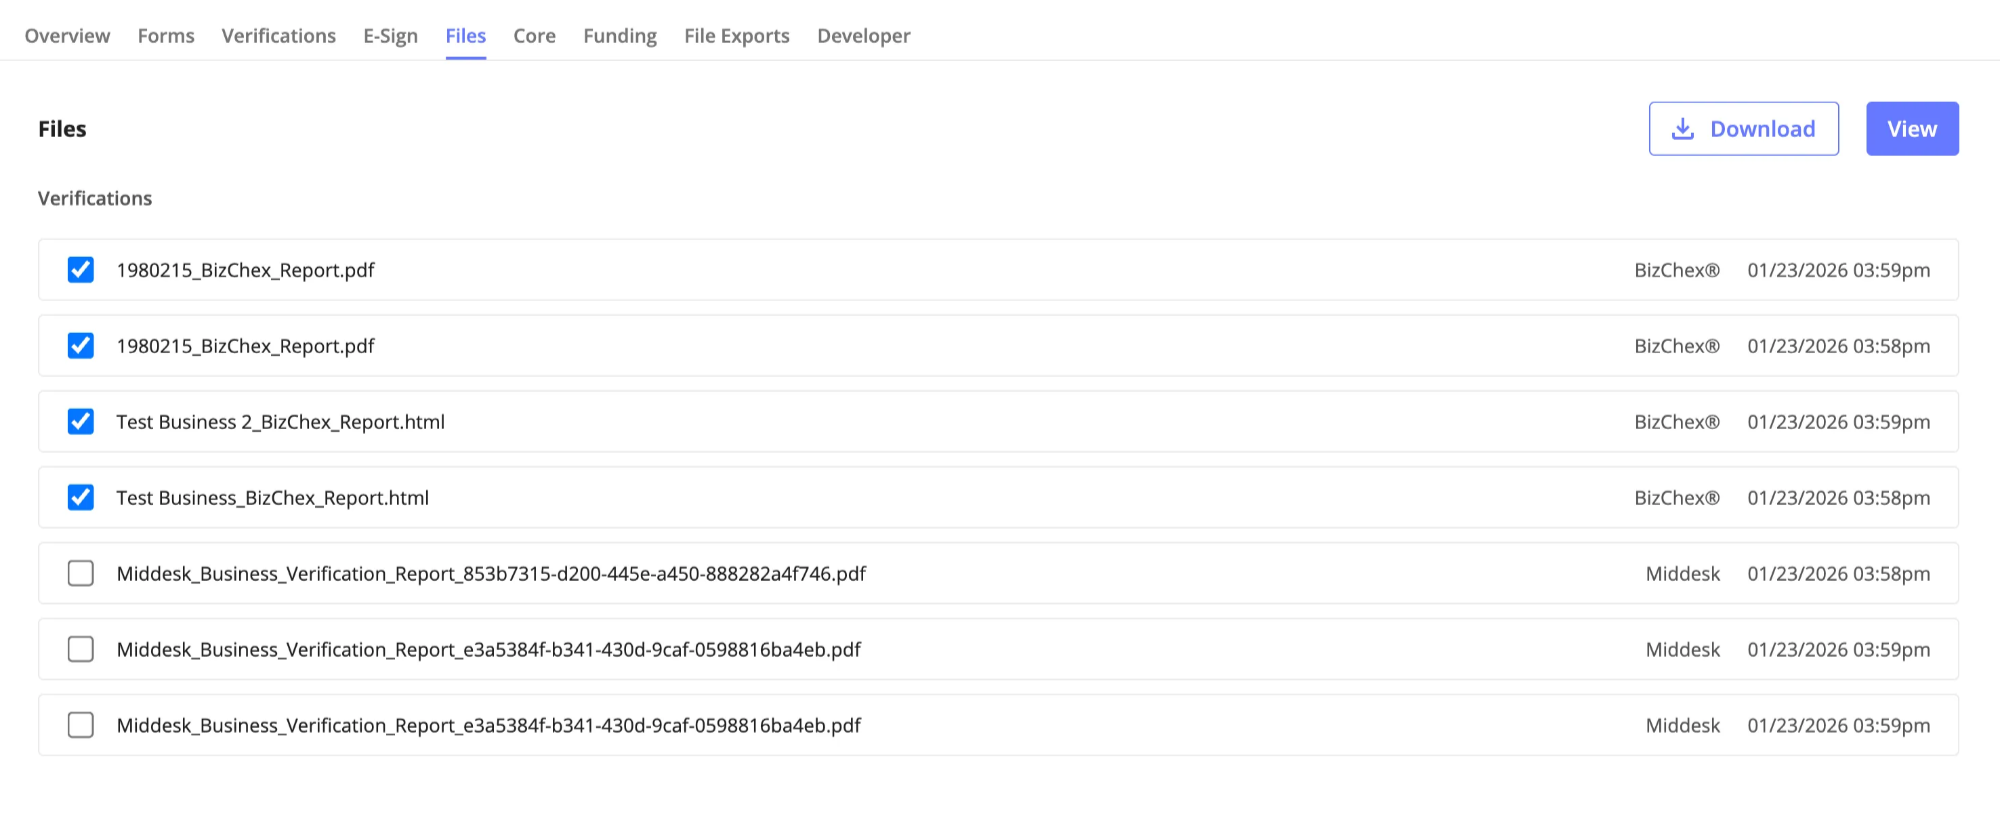The width and height of the screenshot is (2000, 820).
Task: Open the Forms tab
Action: tap(166, 36)
